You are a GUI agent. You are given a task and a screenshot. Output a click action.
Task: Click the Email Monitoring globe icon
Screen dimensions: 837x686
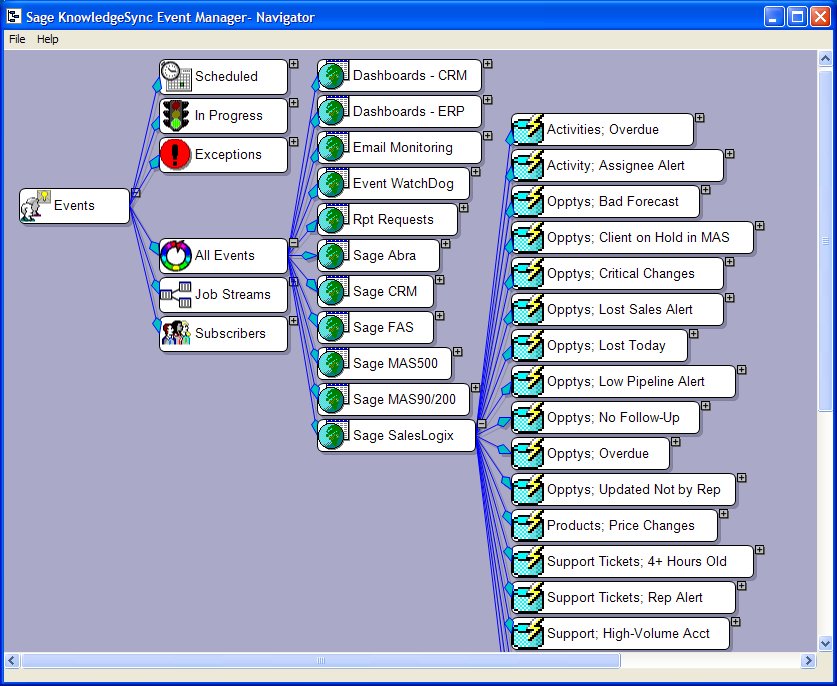point(334,147)
